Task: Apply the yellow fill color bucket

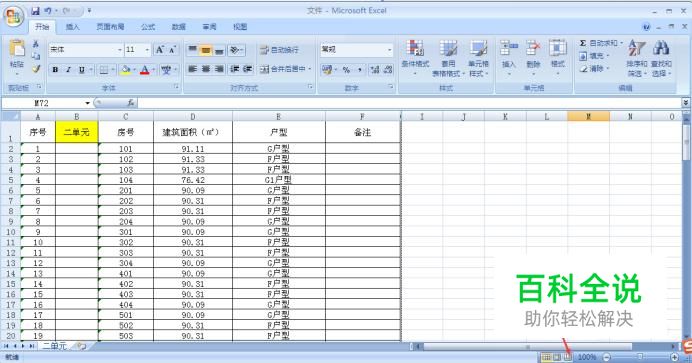Action: [125, 70]
